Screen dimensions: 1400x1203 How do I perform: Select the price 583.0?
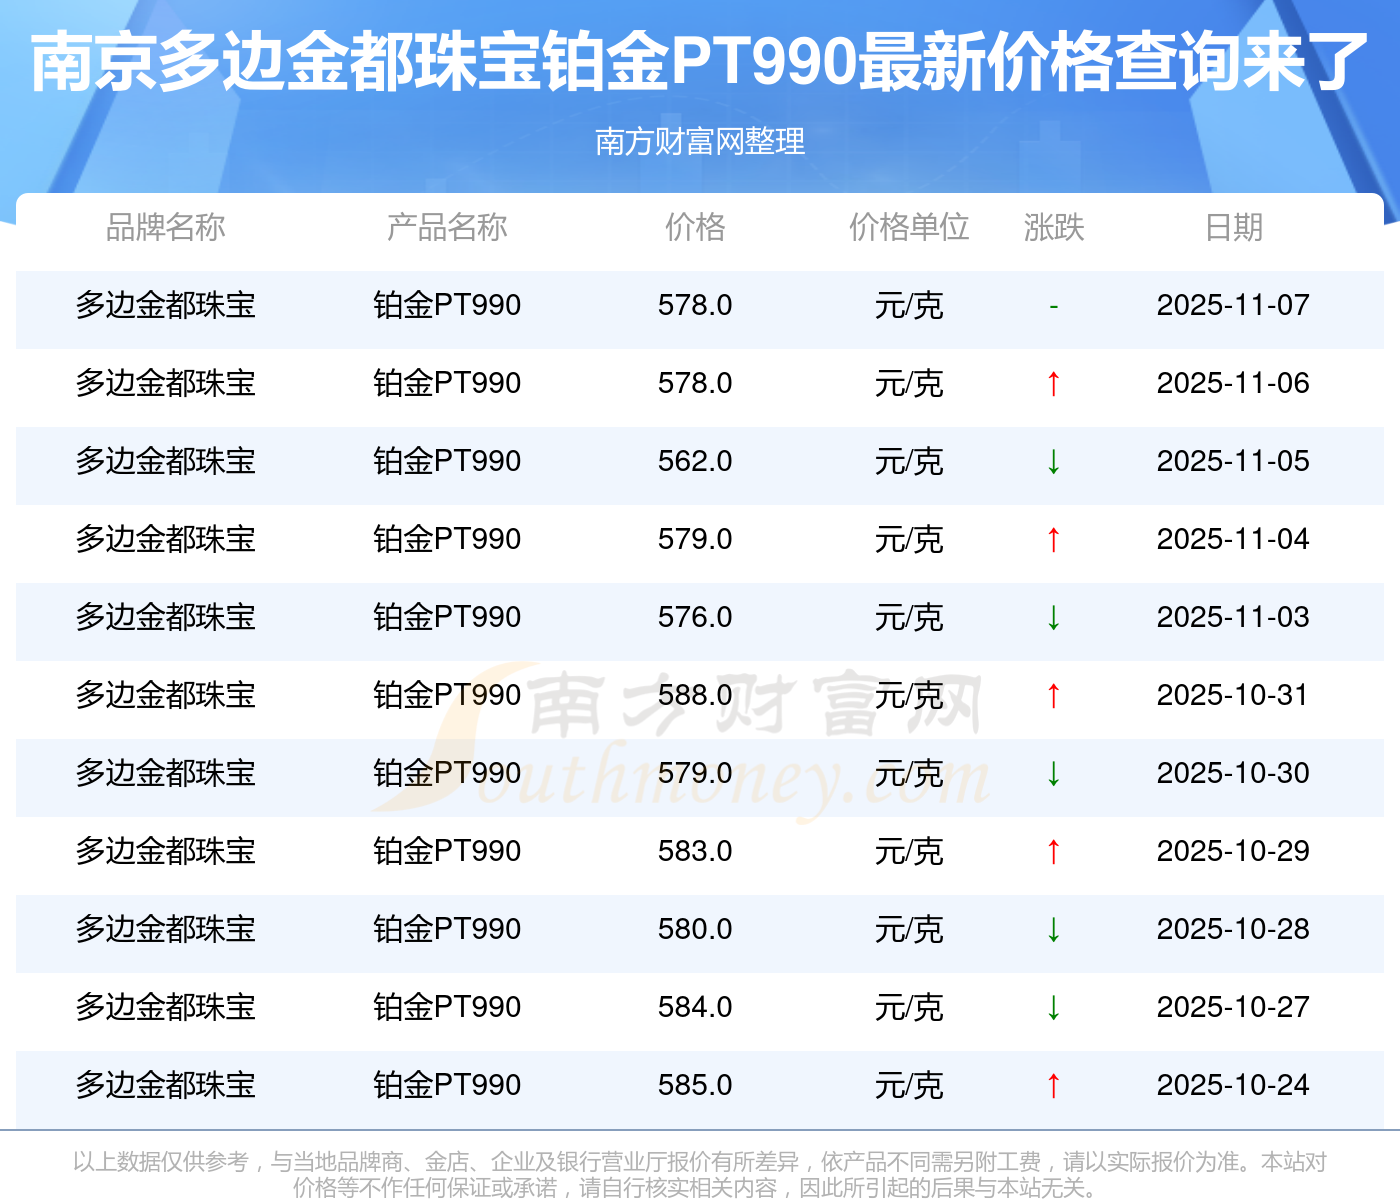695,851
